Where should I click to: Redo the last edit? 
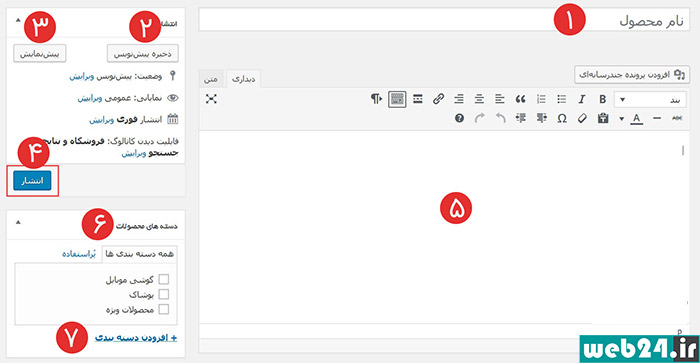coord(480,118)
